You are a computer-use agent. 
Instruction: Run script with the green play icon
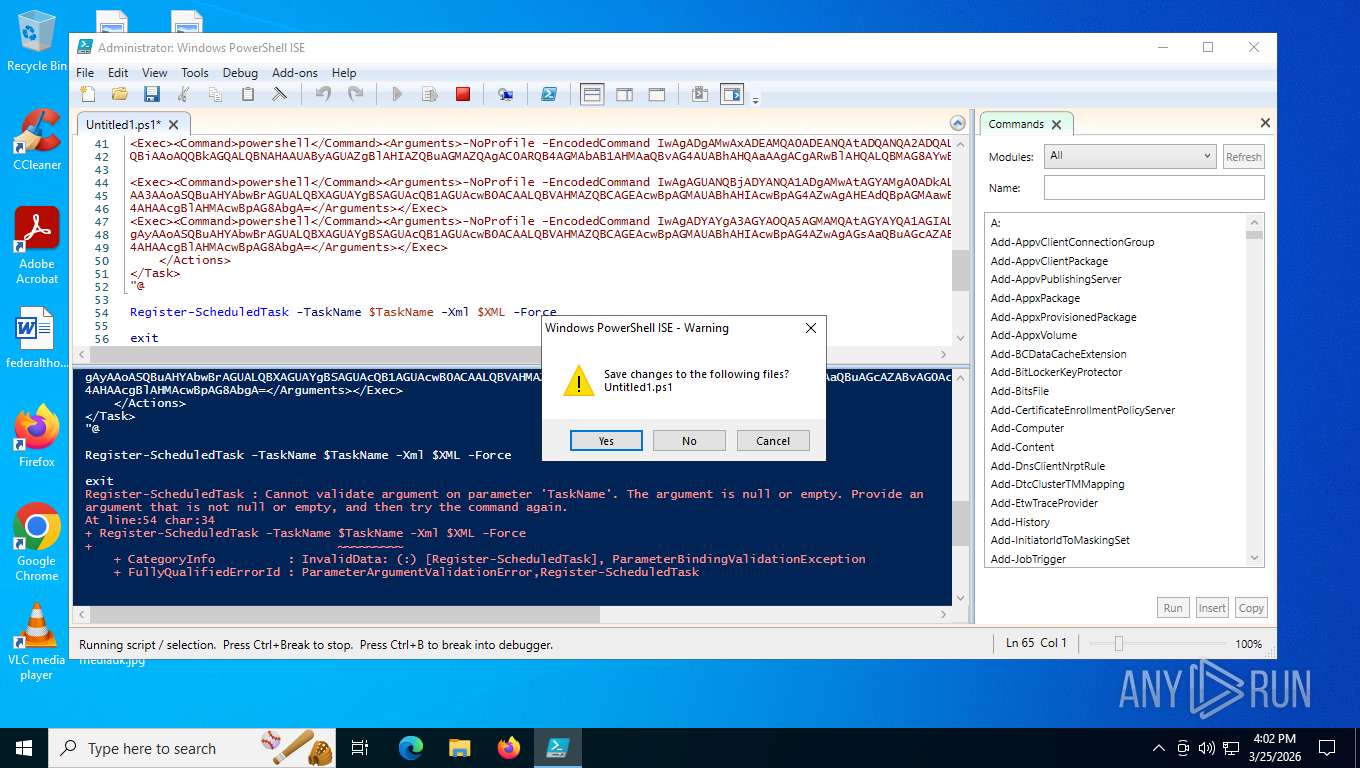397,94
